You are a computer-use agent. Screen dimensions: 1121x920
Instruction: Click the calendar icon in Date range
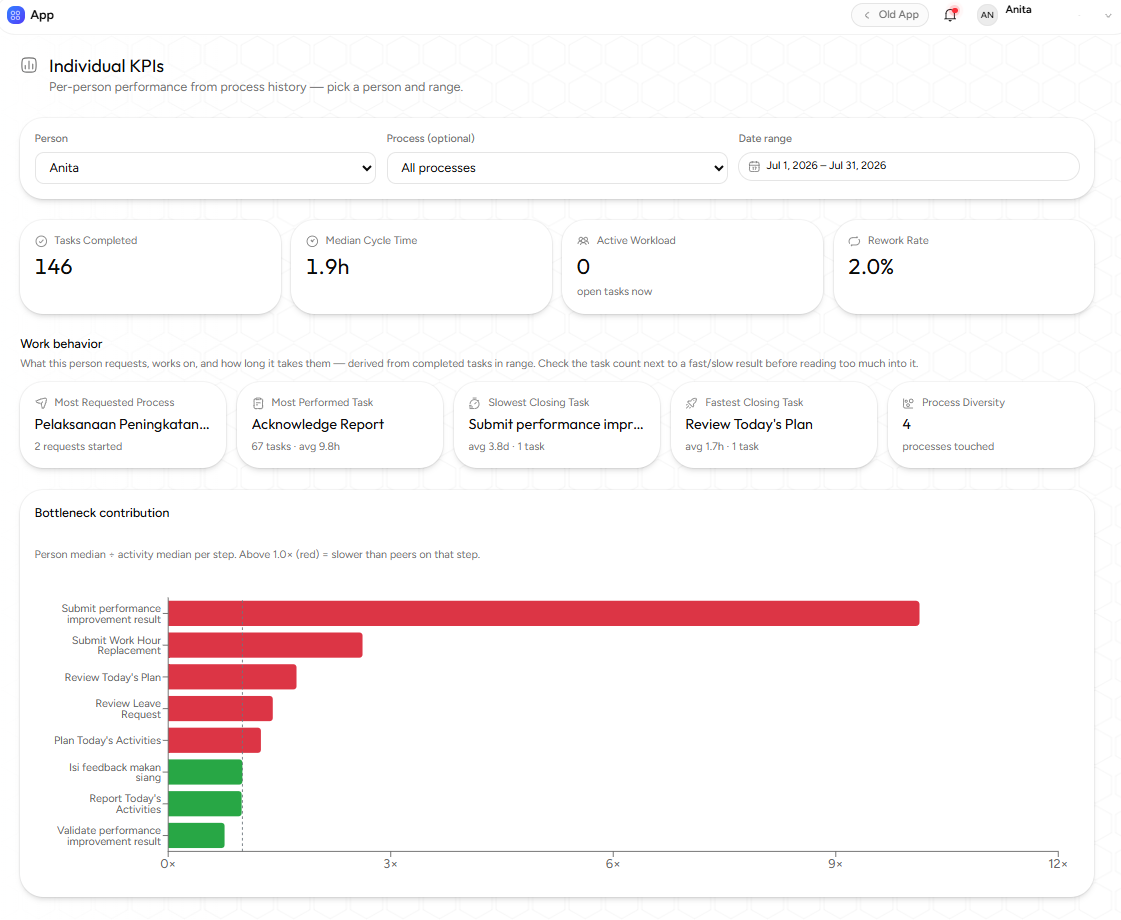tap(754, 167)
